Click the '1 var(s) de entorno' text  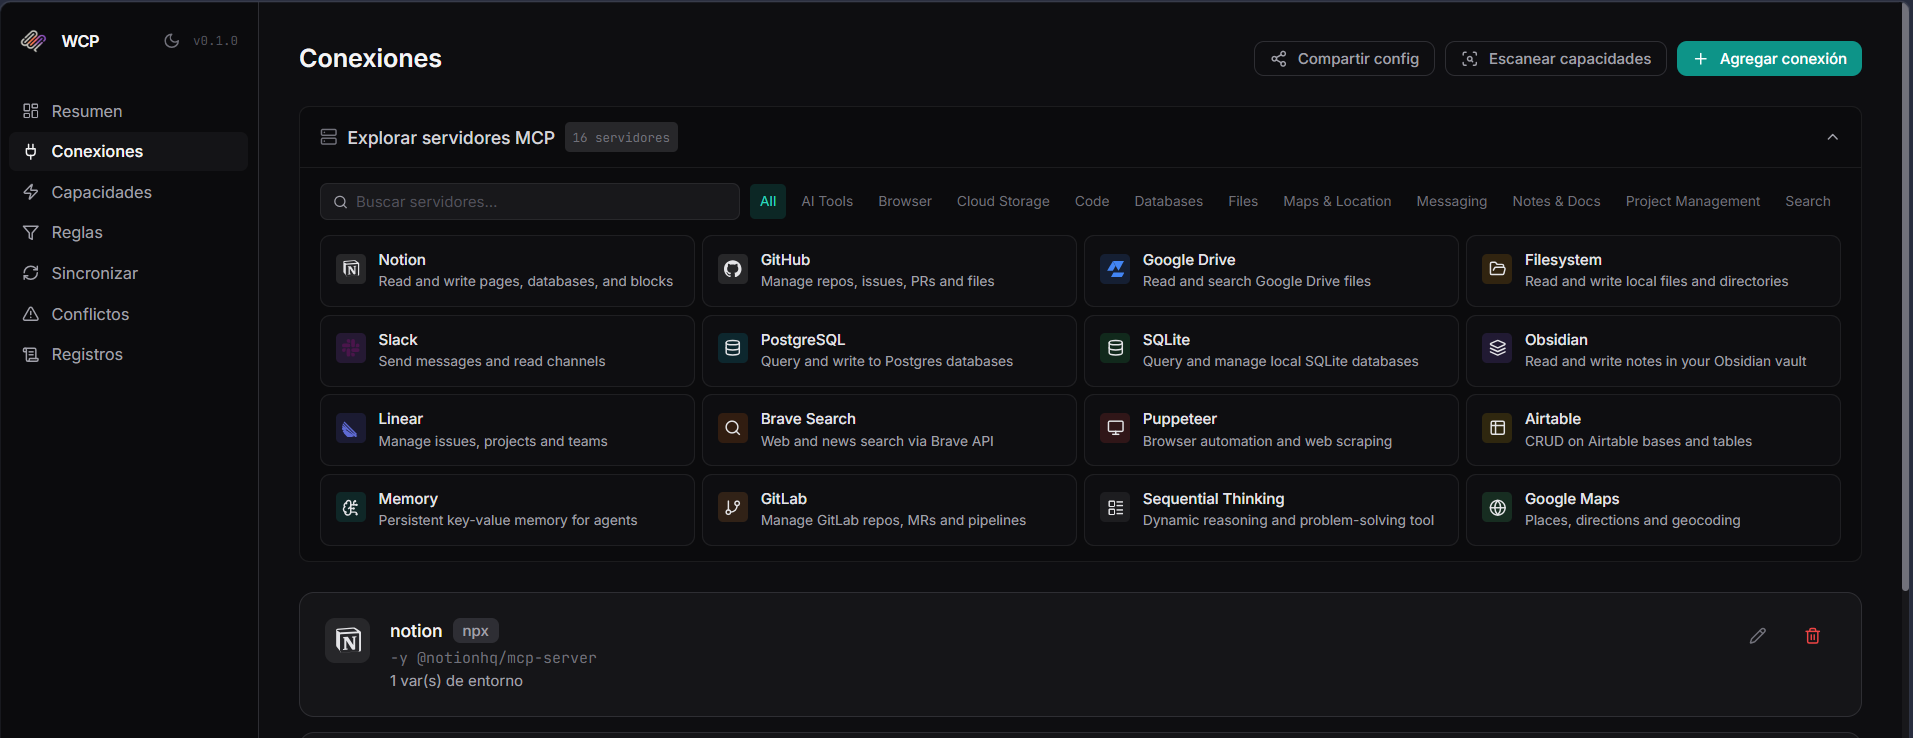coord(456,681)
